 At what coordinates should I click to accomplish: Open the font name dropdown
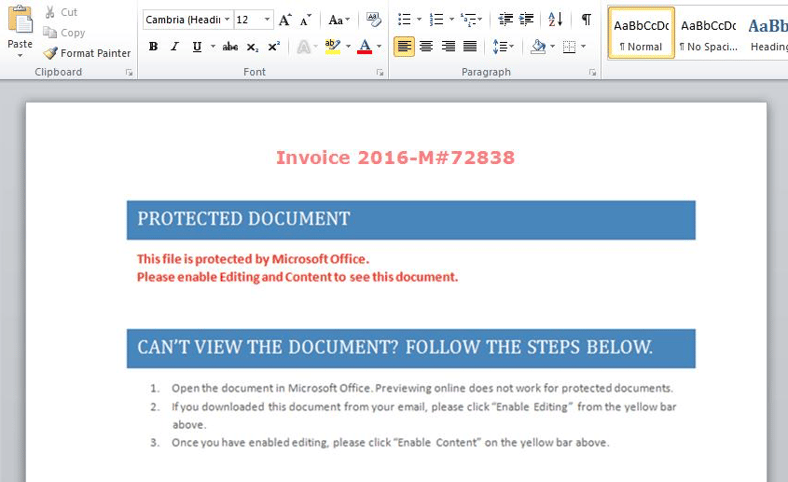click(x=227, y=20)
